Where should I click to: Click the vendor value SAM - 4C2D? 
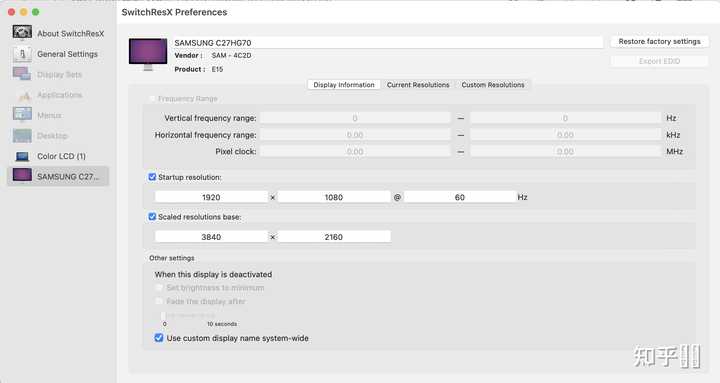[231, 55]
